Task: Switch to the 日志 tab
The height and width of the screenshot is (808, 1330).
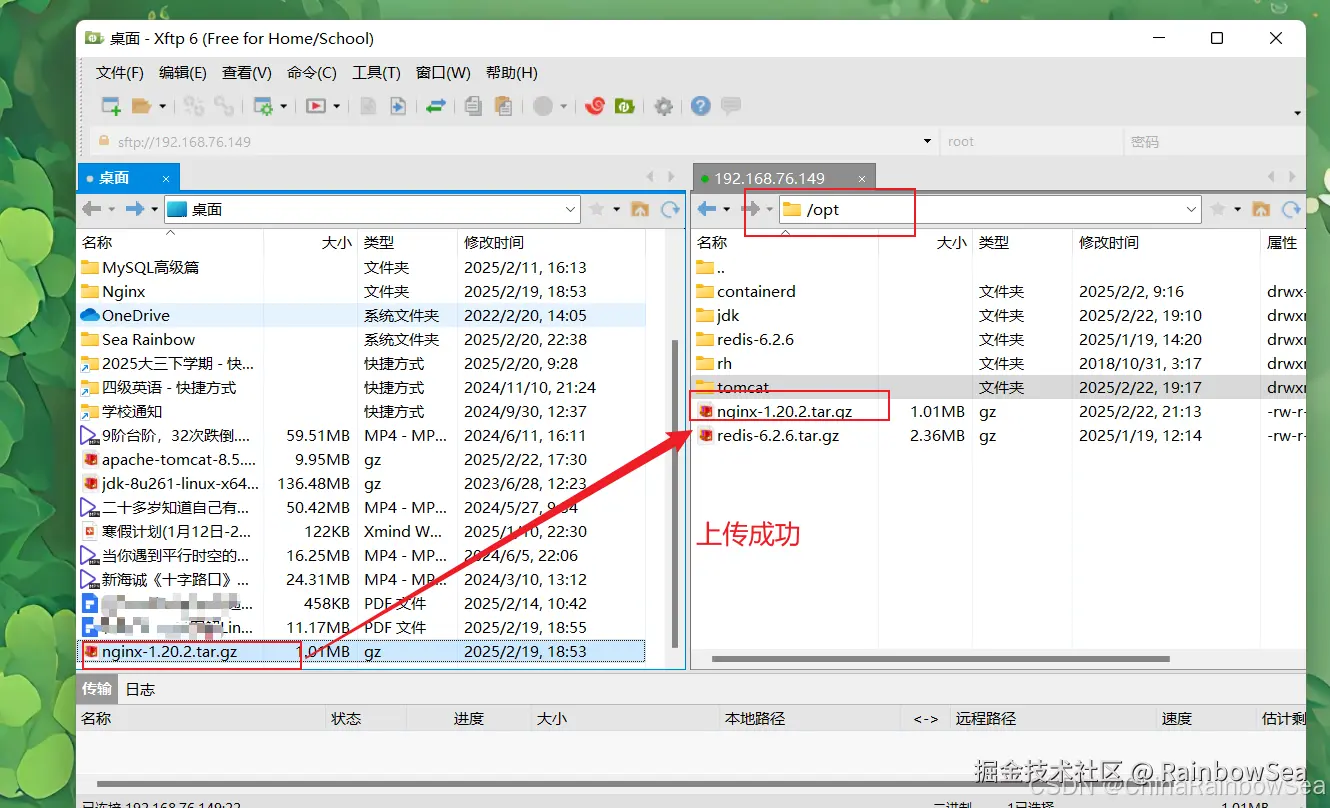Action: tap(140, 689)
